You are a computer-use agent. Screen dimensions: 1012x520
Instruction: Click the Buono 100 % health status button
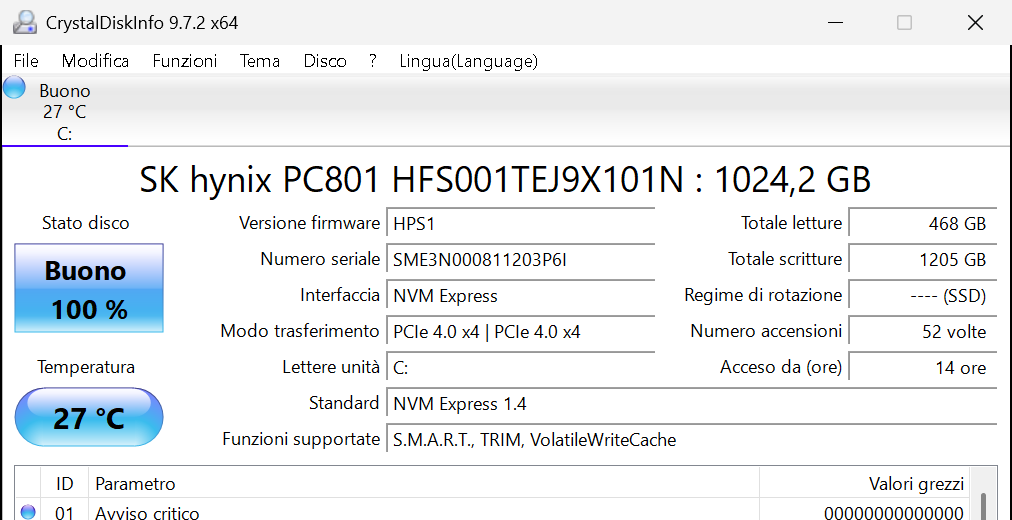click(89, 288)
